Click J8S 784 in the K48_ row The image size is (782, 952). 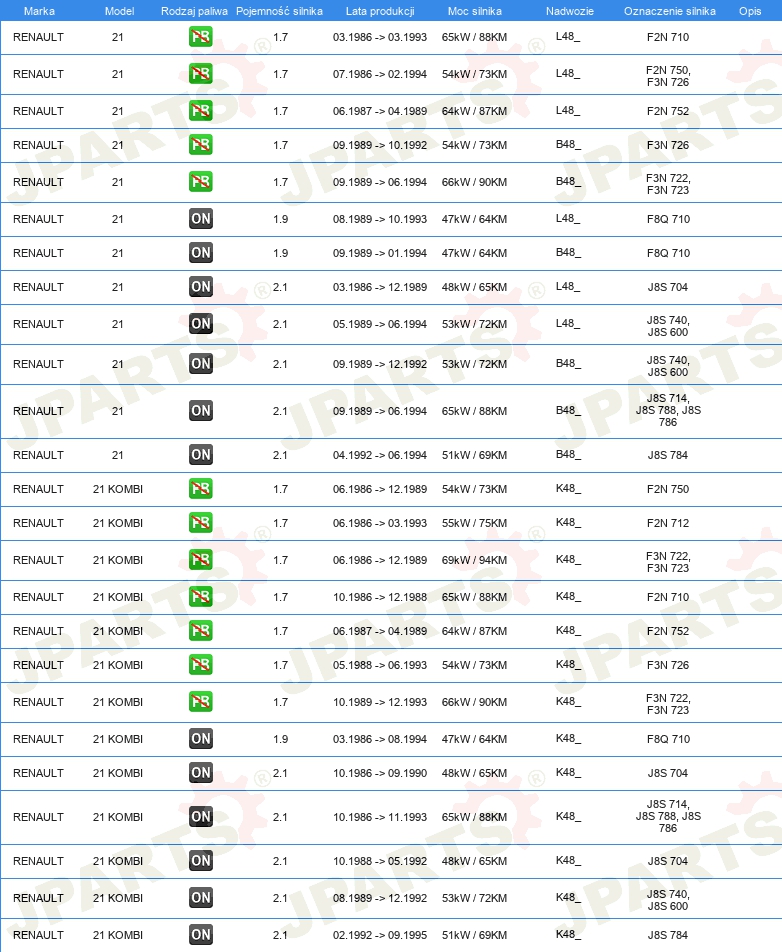coord(668,936)
